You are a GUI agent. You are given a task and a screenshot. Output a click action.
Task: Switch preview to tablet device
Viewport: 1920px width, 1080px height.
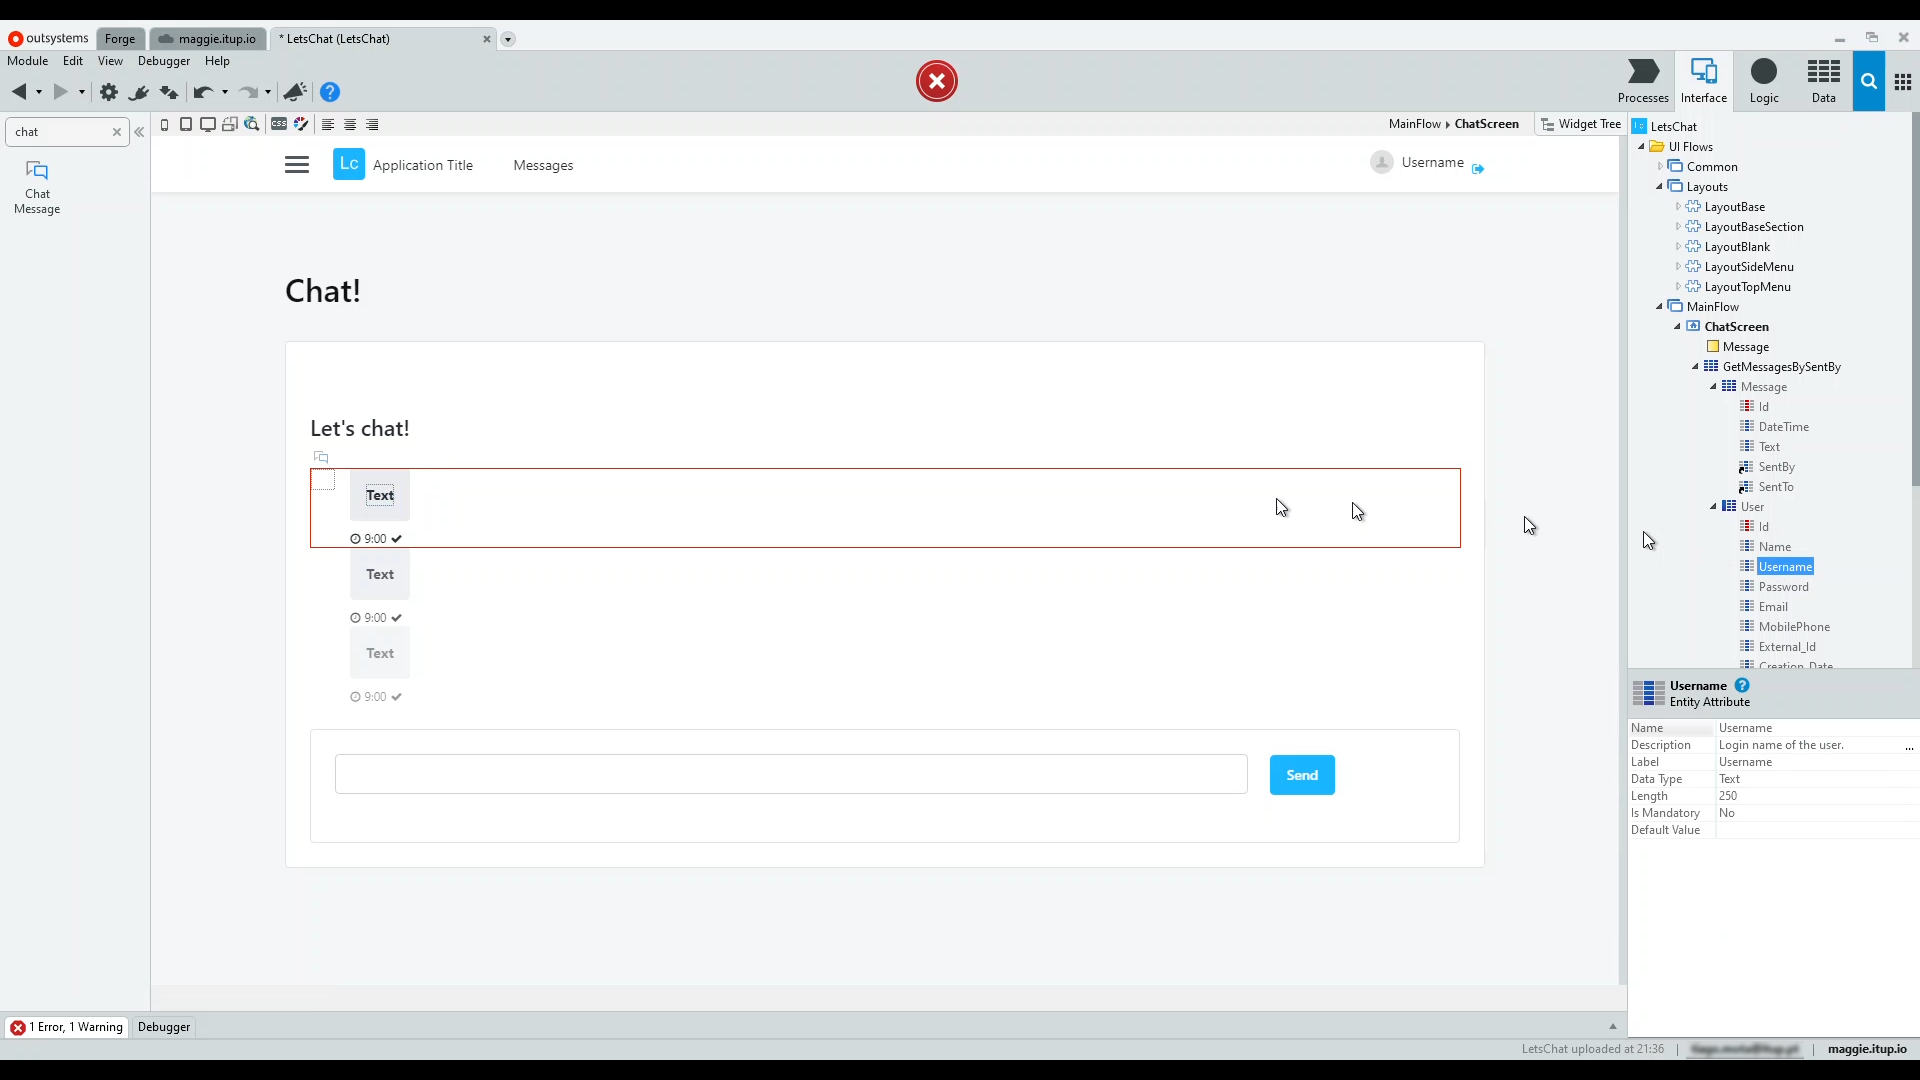[x=186, y=124]
